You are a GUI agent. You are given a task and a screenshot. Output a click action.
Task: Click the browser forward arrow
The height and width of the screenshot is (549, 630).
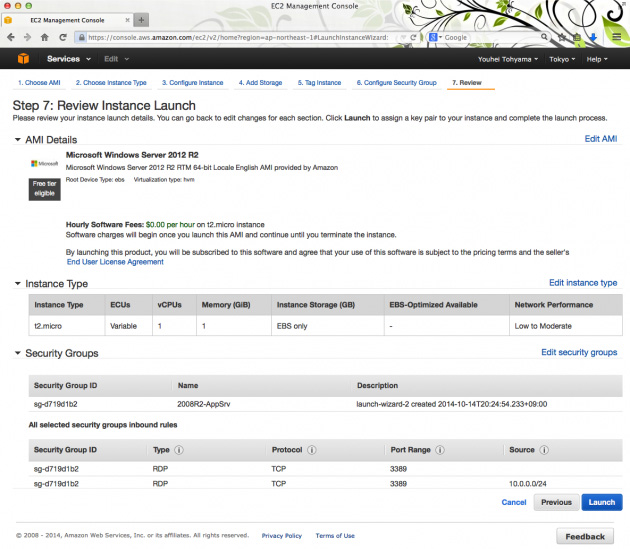pyautogui.click(x=27, y=37)
